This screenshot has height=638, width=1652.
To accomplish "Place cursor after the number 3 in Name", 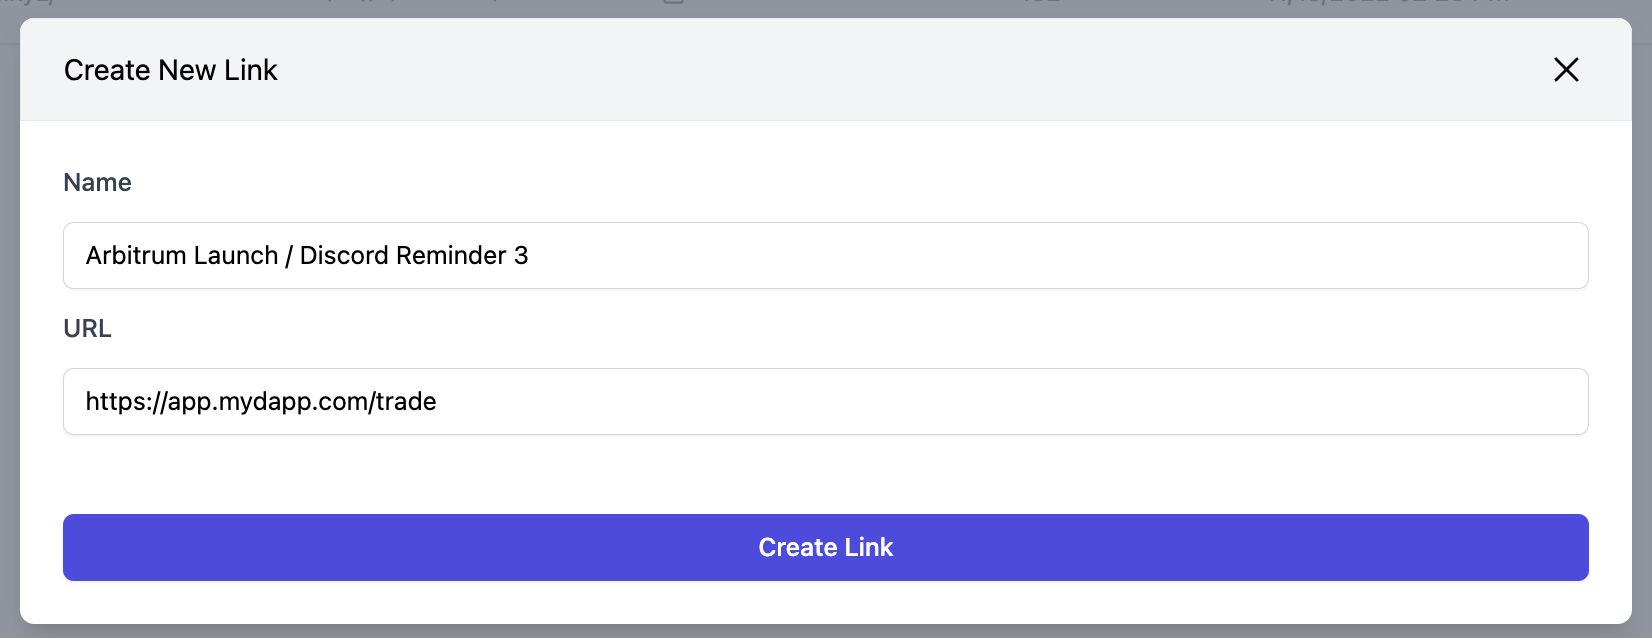I will [530, 256].
